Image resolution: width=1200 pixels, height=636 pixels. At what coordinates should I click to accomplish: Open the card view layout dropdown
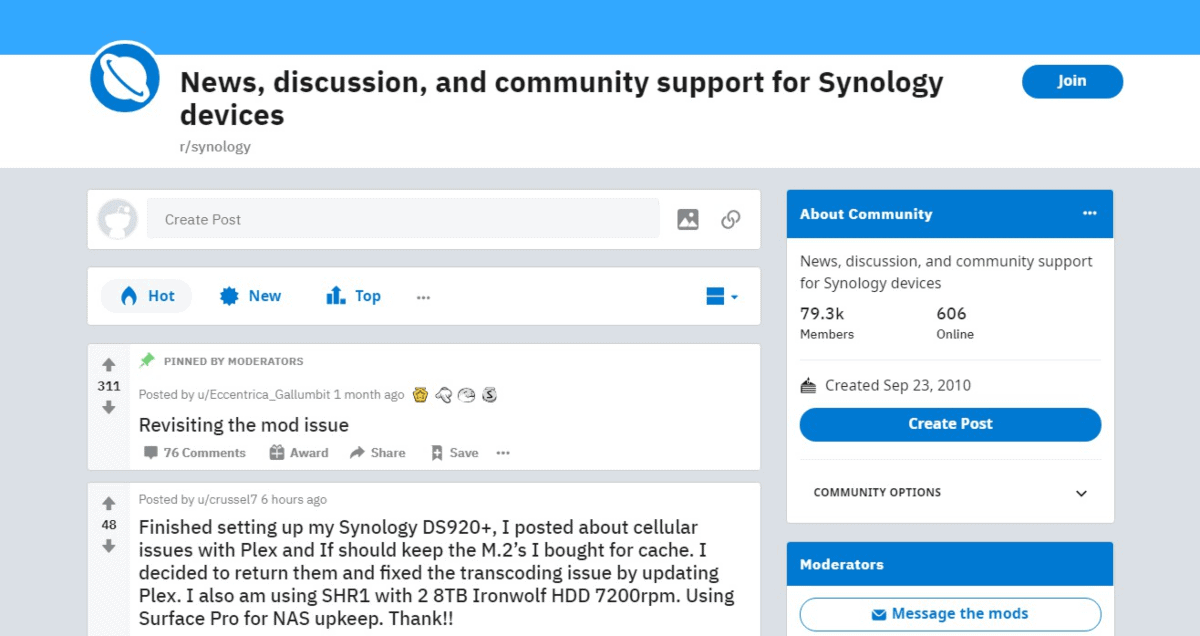tap(722, 296)
